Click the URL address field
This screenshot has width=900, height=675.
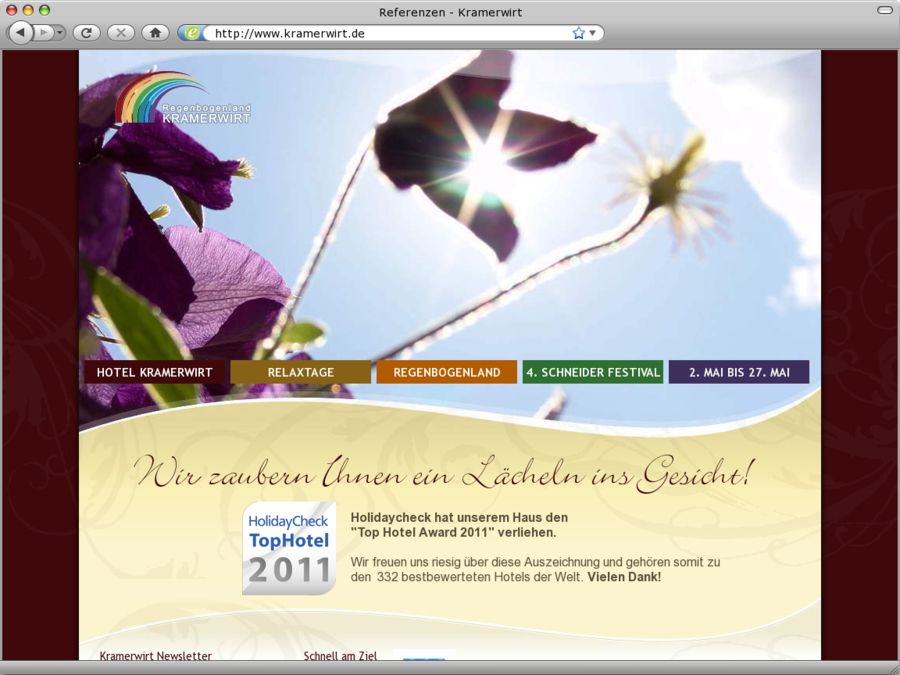point(390,33)
